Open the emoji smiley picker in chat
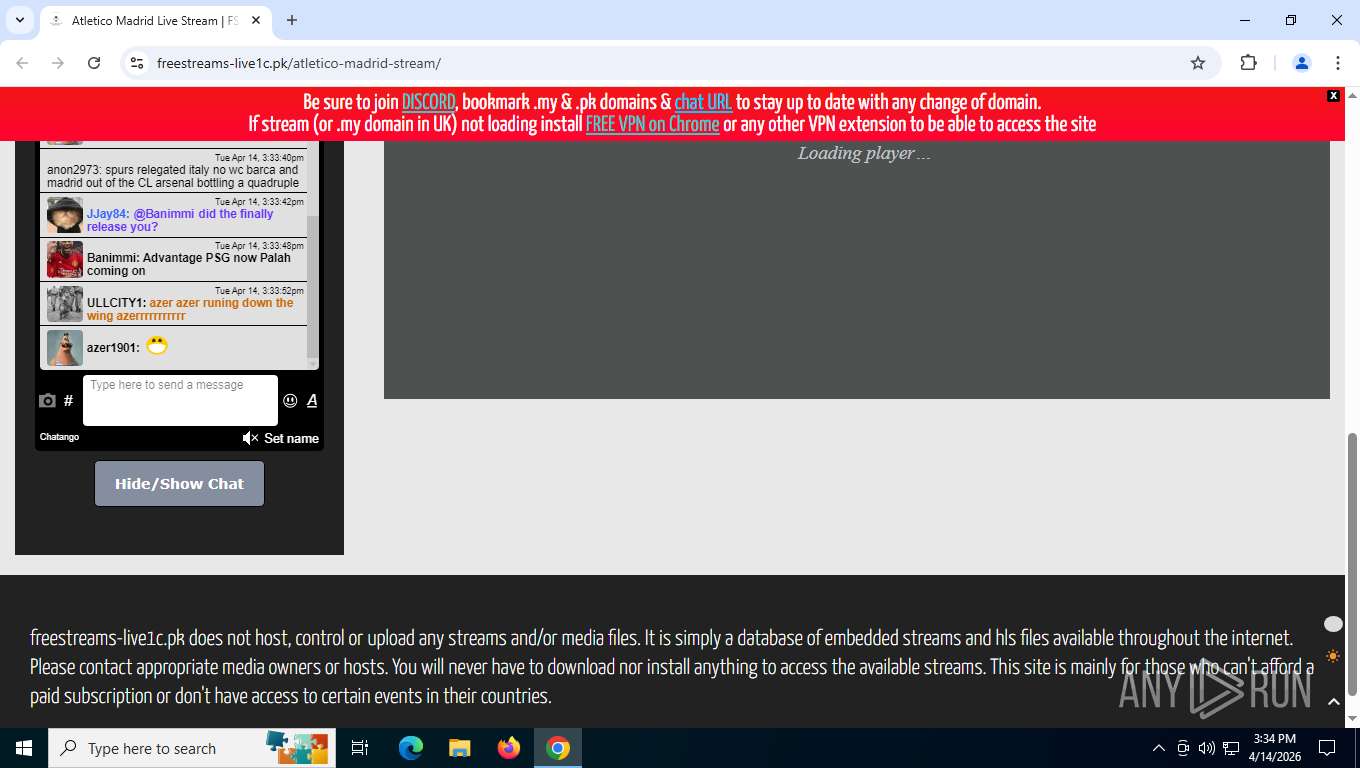 coord(290,401)
